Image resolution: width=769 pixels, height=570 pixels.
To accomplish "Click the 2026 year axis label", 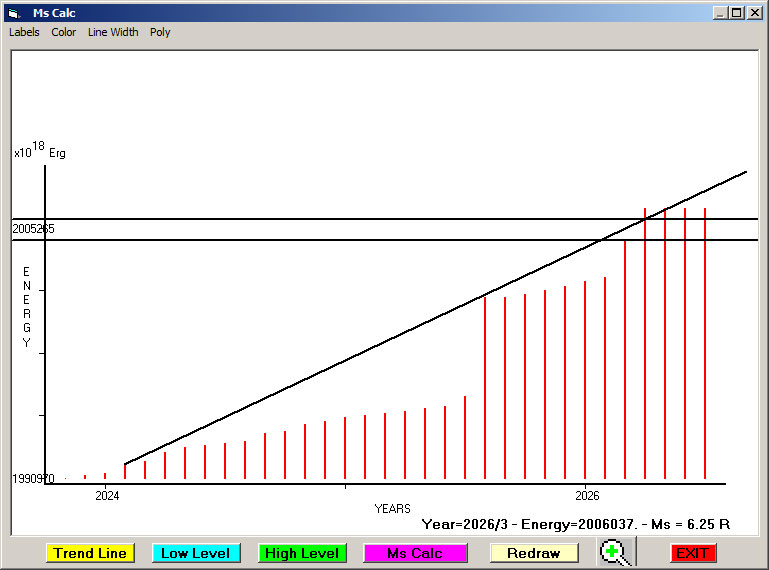I will (587, 495).
